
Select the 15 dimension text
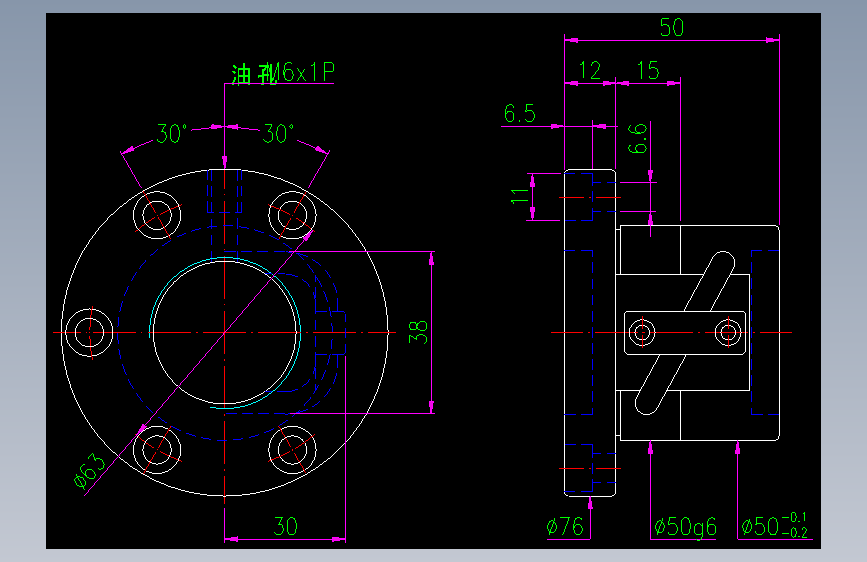(648, 70)
